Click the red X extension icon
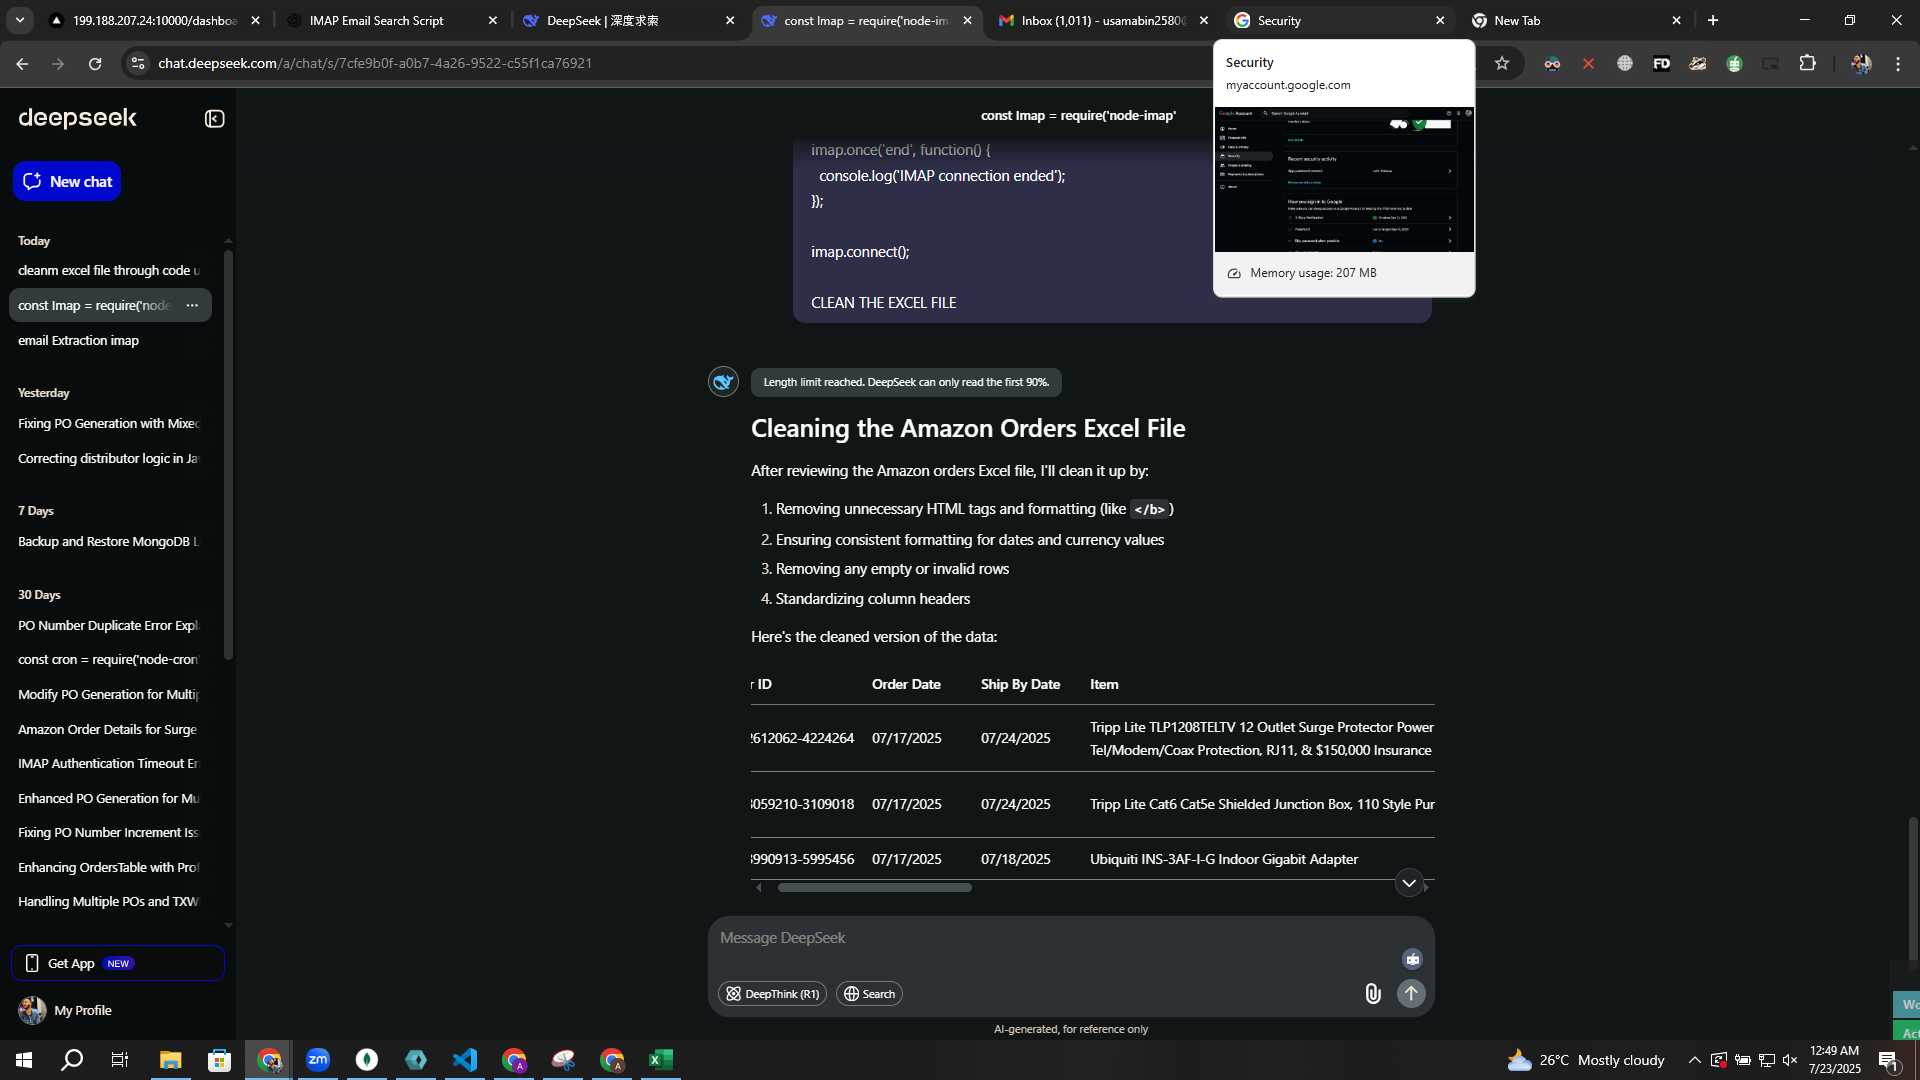Image resolution: width=1920 pixels, height=1080 pixels. coord(1588,63)
